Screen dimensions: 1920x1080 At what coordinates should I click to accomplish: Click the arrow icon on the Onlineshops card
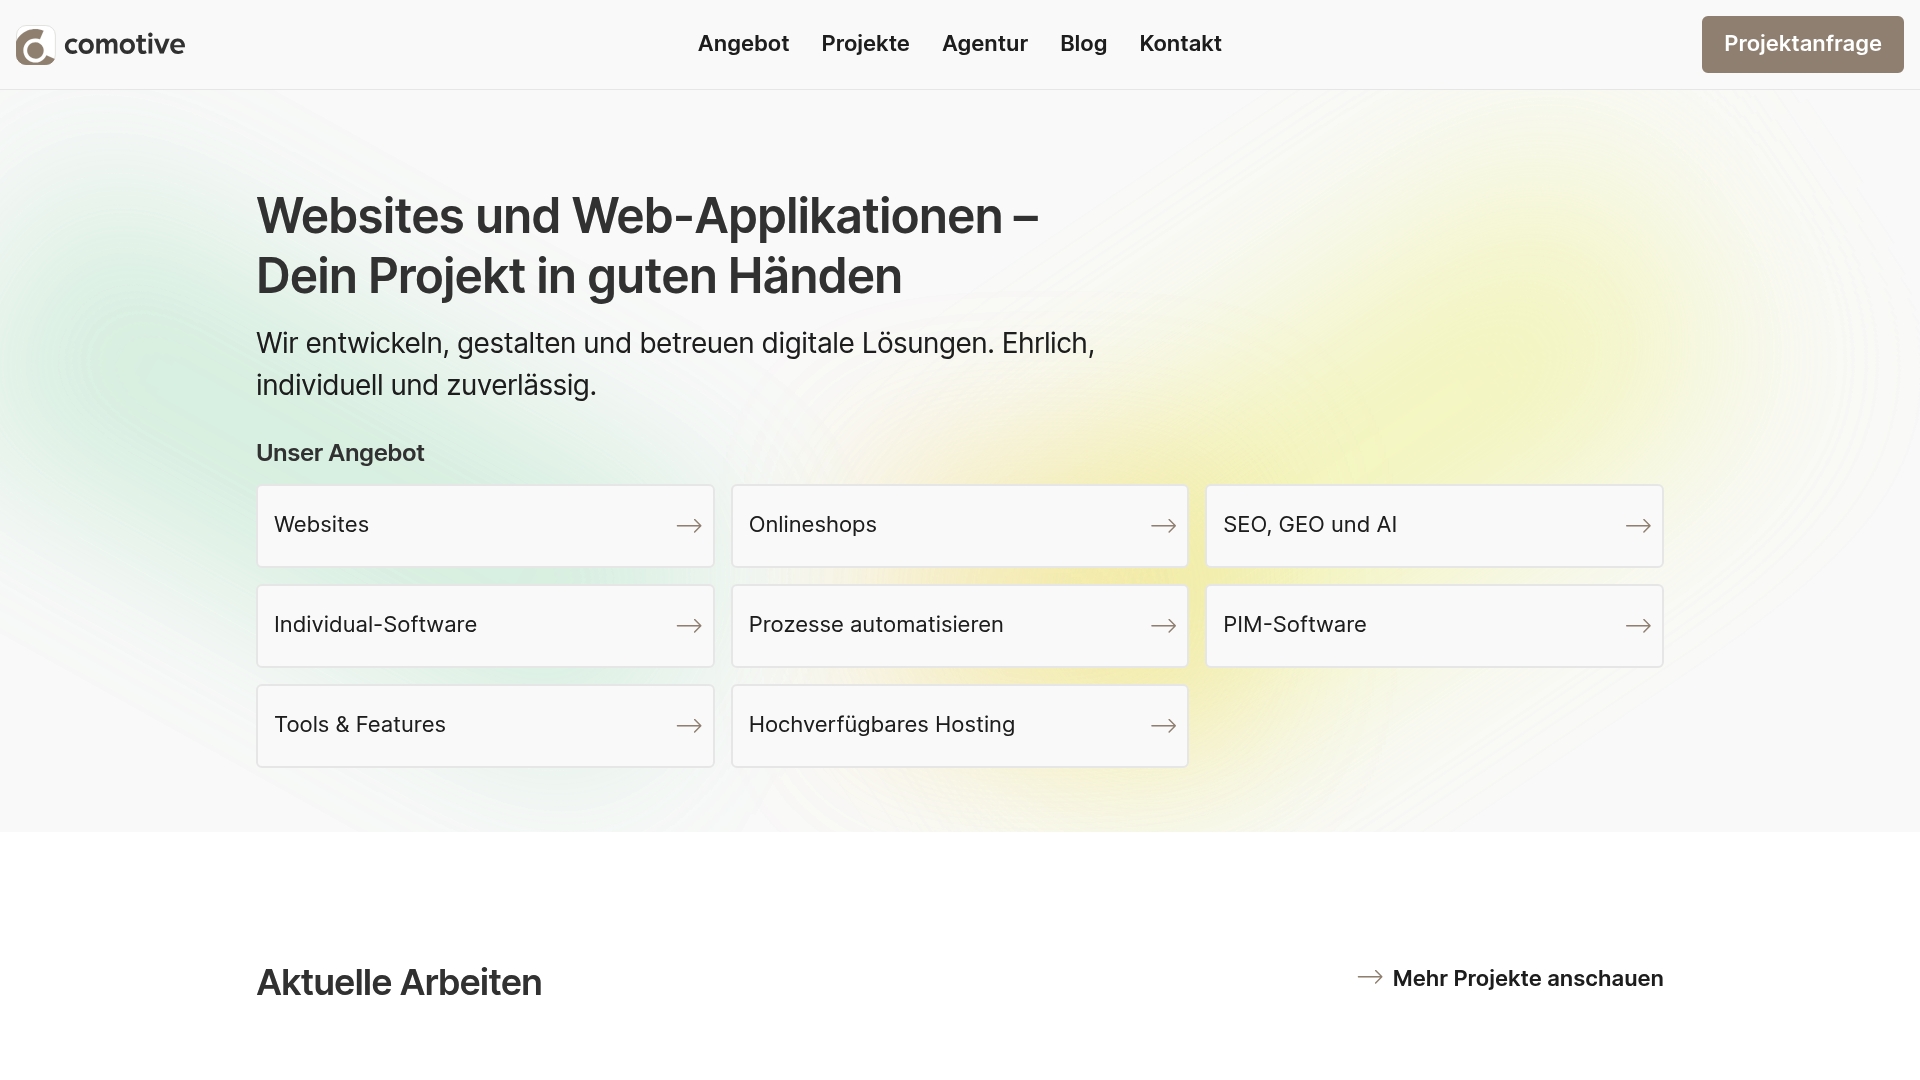(1163, 525)
